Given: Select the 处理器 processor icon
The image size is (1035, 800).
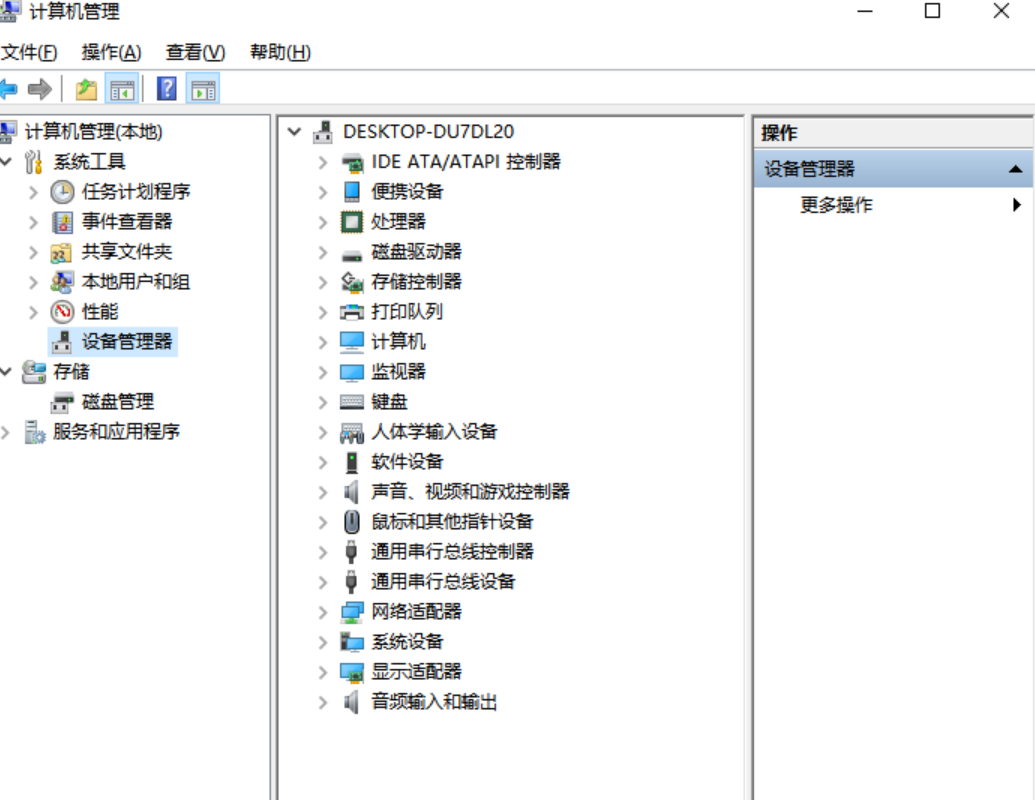Looking at the screenshot, I should pos(352,221).
